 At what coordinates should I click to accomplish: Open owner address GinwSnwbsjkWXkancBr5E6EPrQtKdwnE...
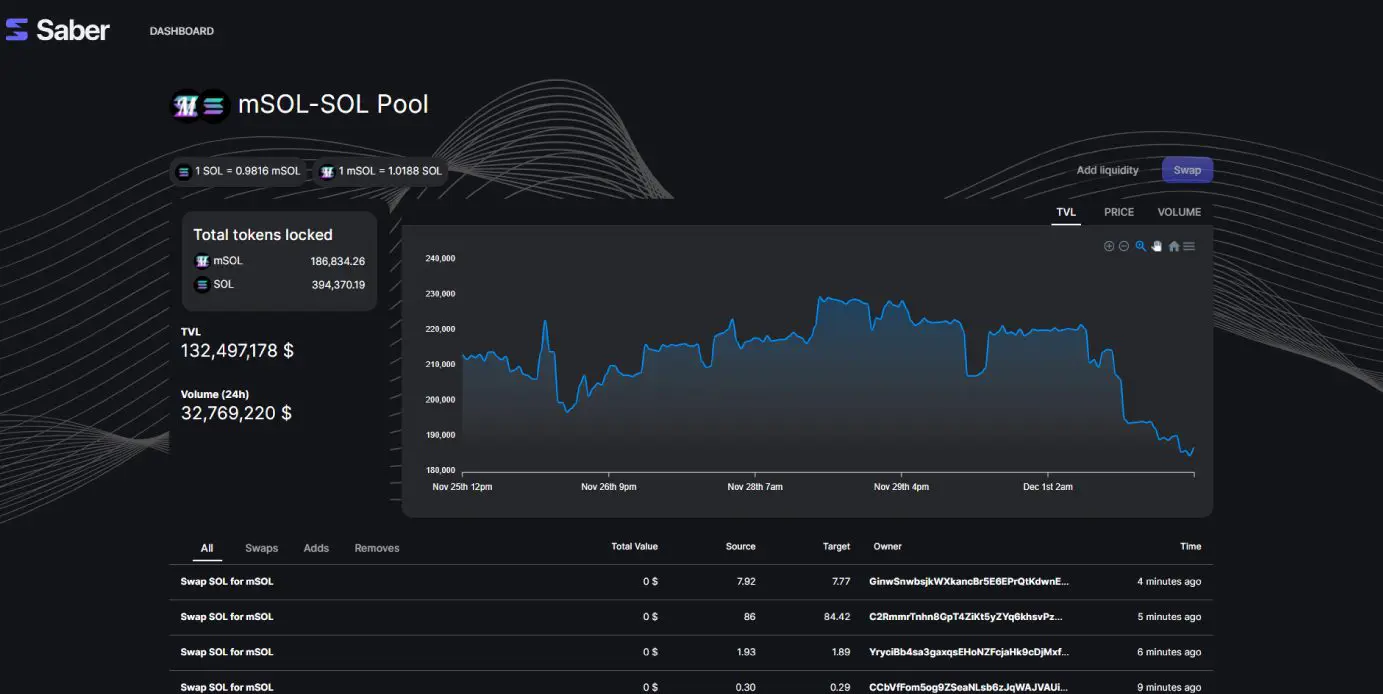[x=969, y=582]
